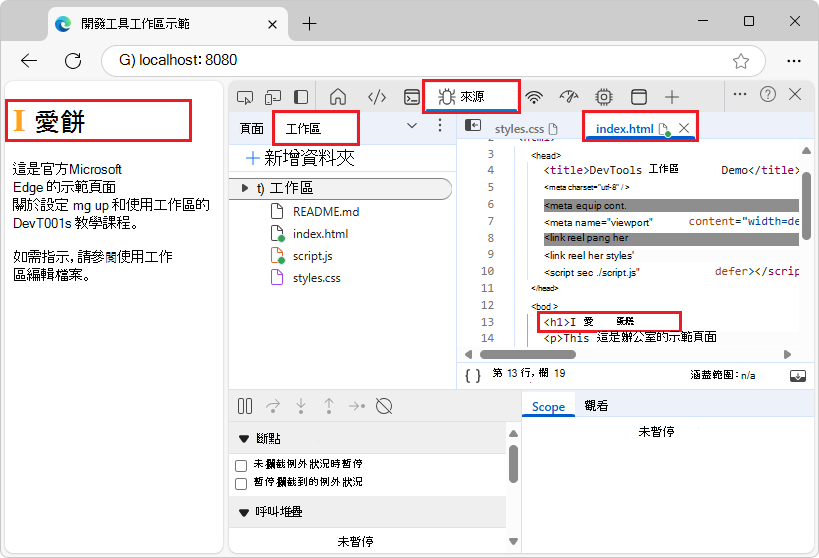The image size is (819, 558).
Task: Pretty print with curly braces icon
Action: tap(473, 375)
